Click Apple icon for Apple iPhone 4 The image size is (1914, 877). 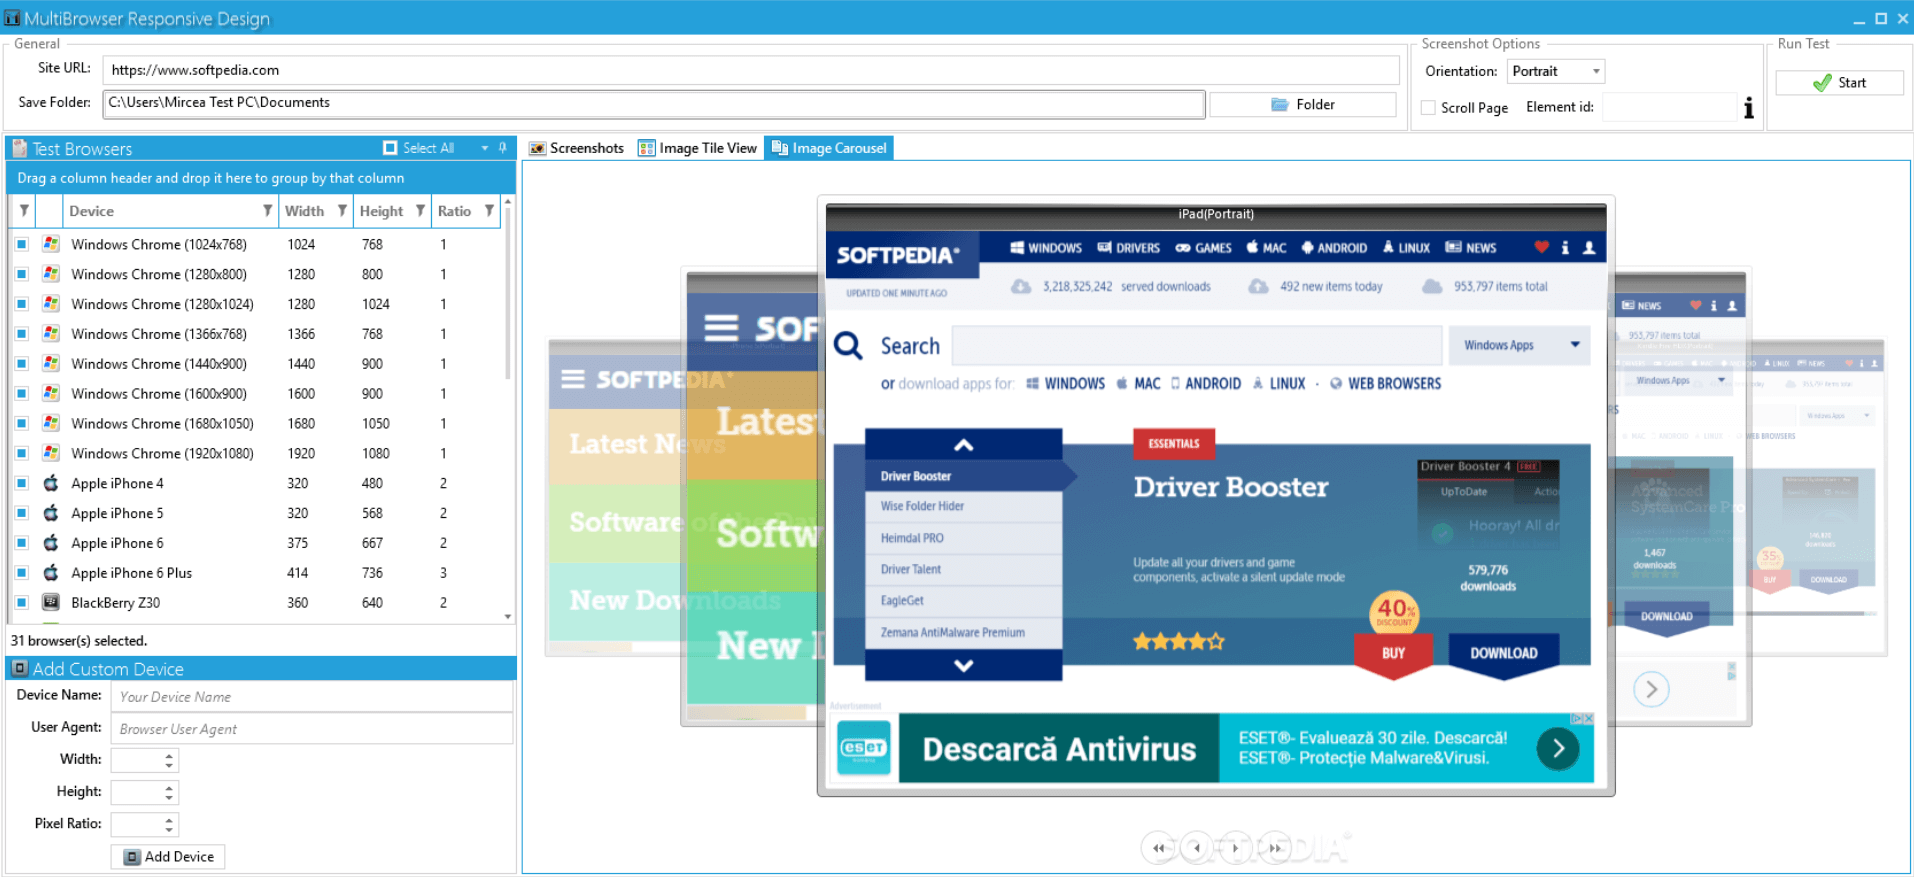[51, 483]
